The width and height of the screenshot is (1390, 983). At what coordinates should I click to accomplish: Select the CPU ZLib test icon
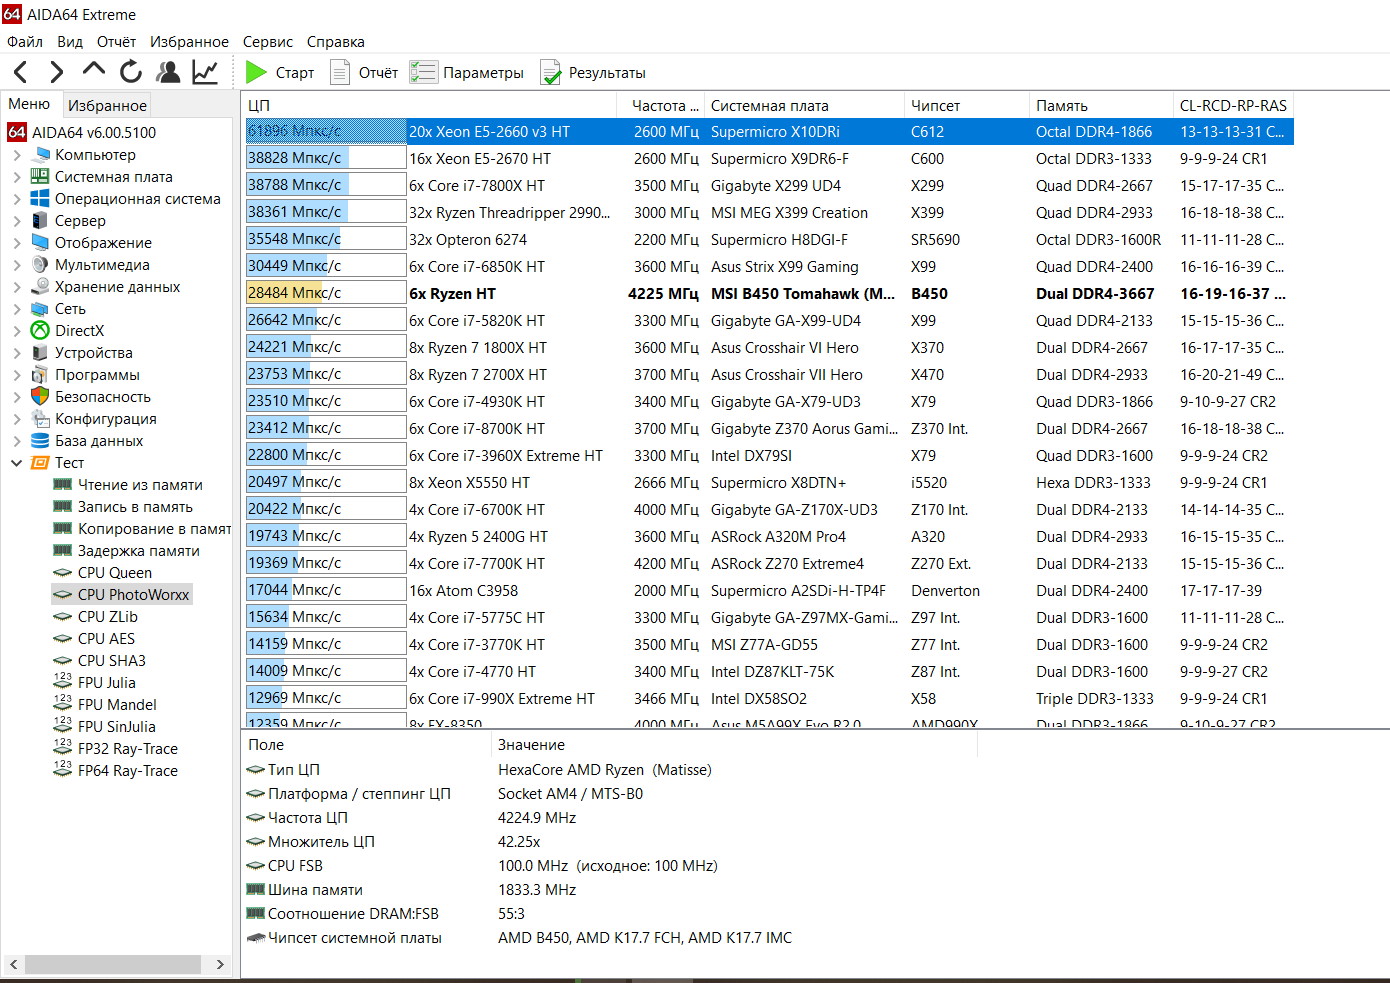point(62,617)
